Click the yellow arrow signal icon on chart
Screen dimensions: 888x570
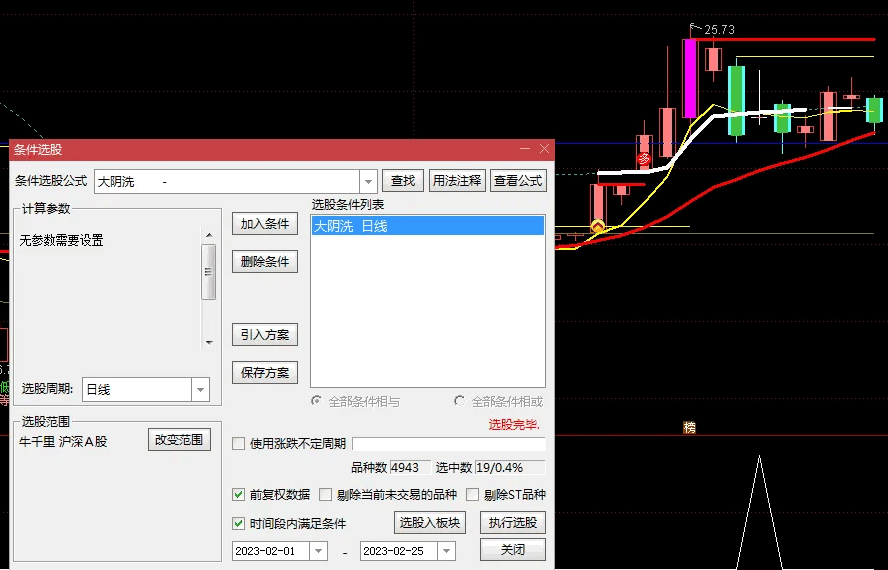click(x=597, y=227)
